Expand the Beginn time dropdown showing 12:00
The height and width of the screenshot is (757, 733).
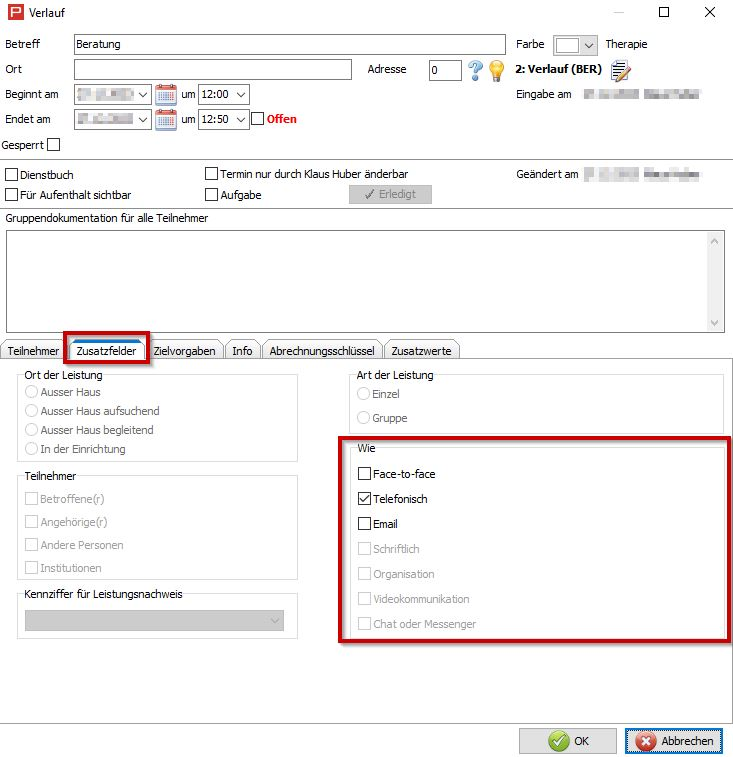pos(240,95)
